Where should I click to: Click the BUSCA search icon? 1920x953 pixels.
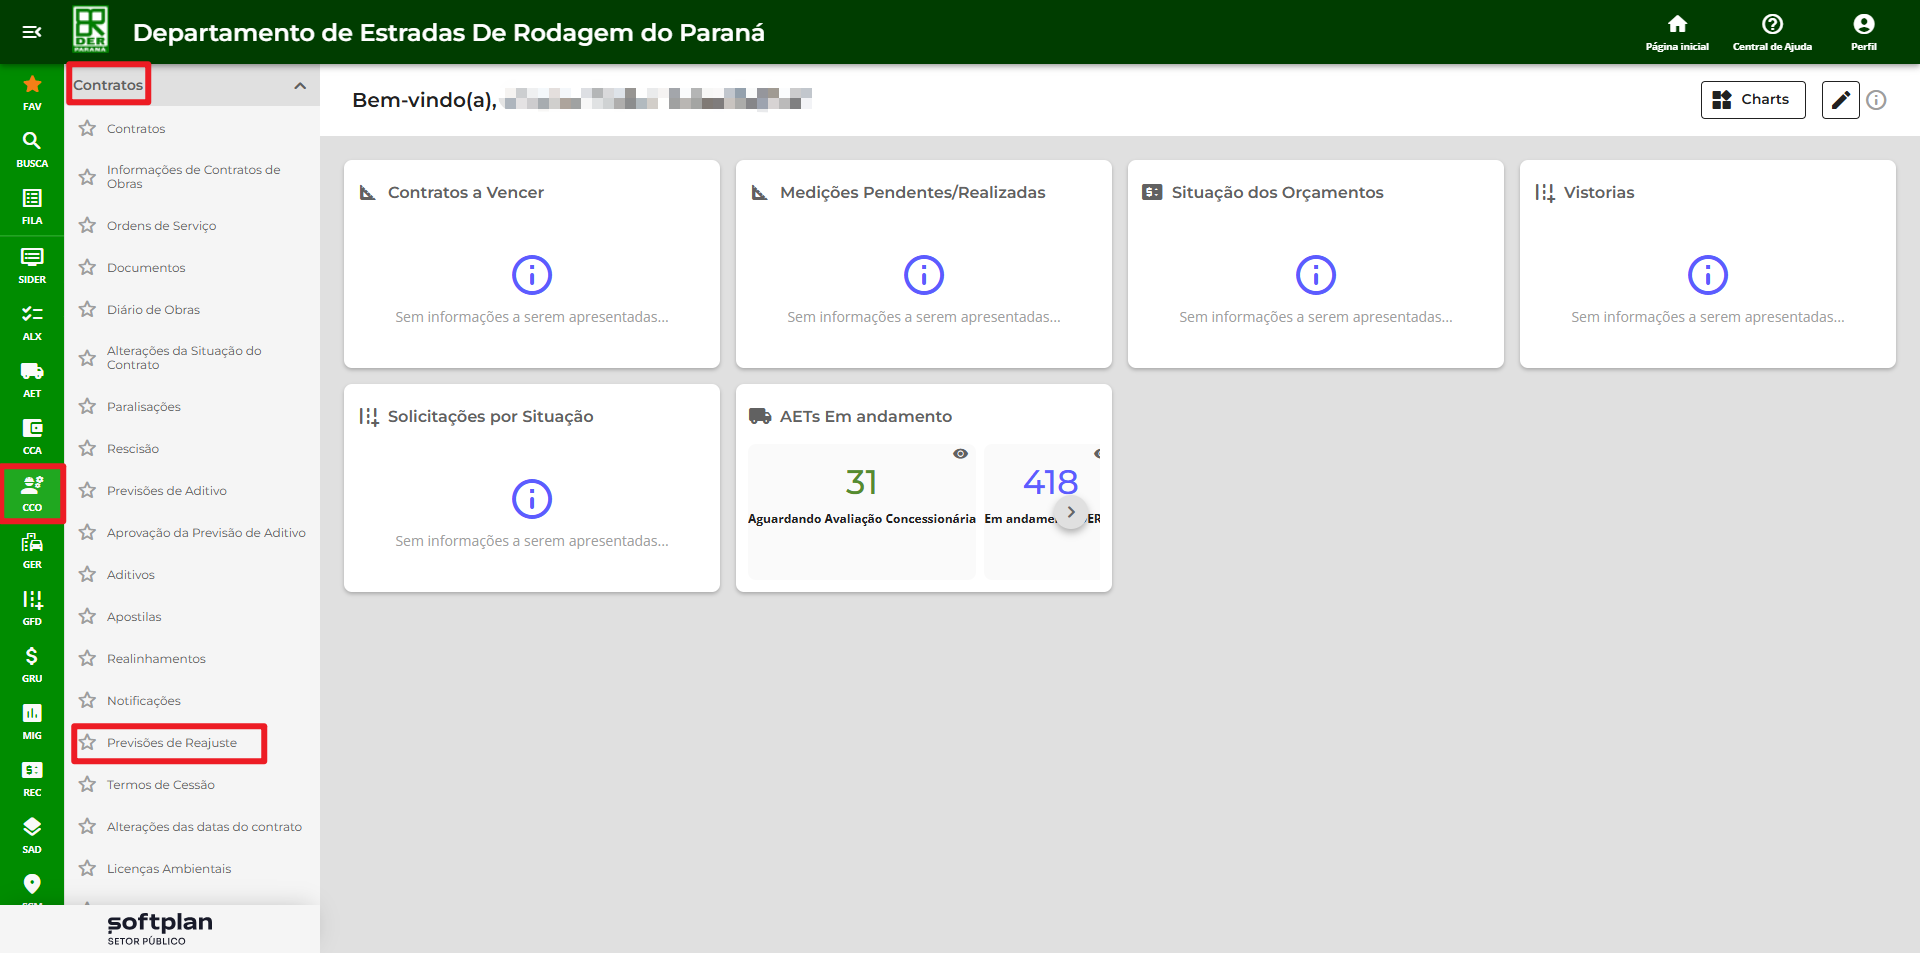click(x=32, y=148)
